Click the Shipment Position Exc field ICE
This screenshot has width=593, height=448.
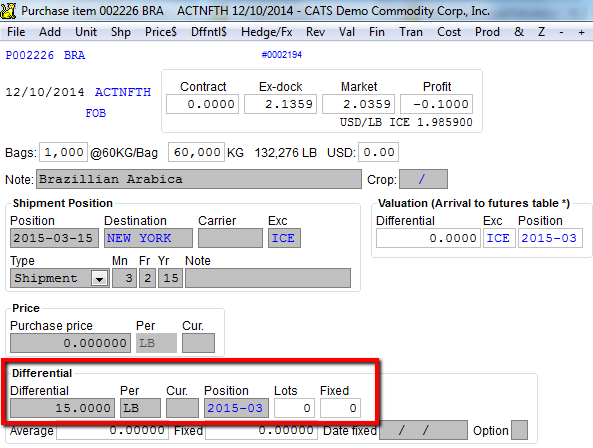pyautogui.click(x=284, y=238)
